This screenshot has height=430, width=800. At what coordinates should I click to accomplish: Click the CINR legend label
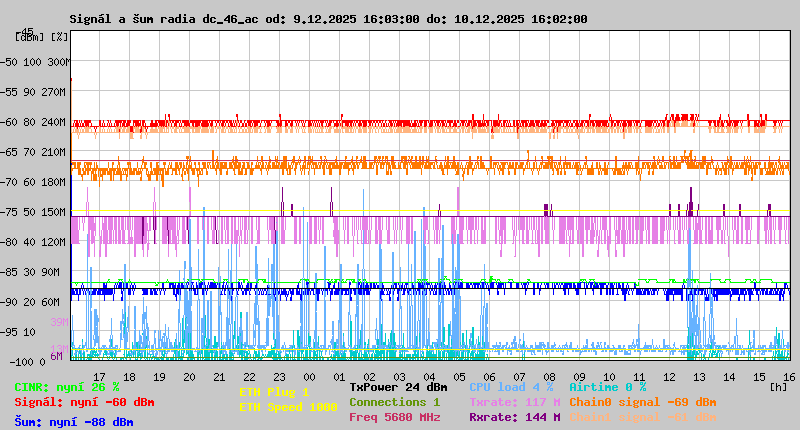point(66,387)
